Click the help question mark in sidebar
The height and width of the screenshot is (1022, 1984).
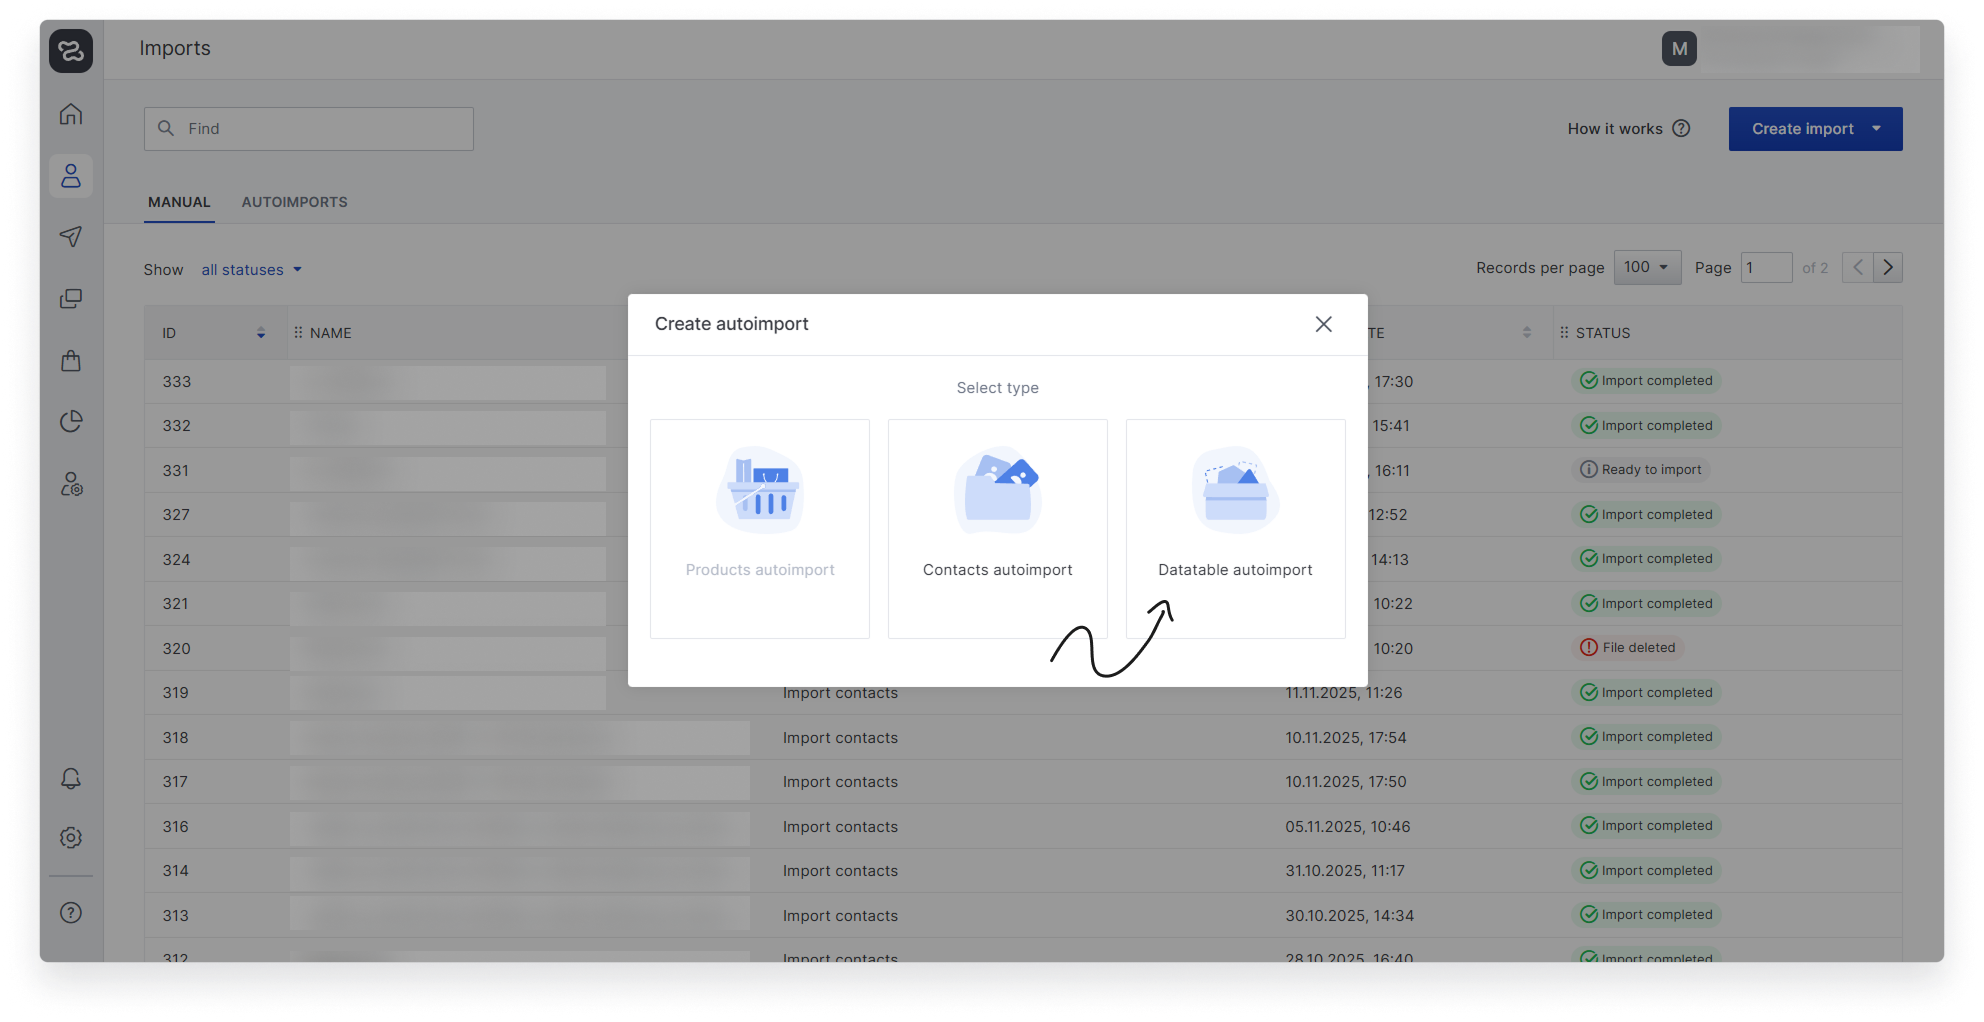[x=71, y=912]
